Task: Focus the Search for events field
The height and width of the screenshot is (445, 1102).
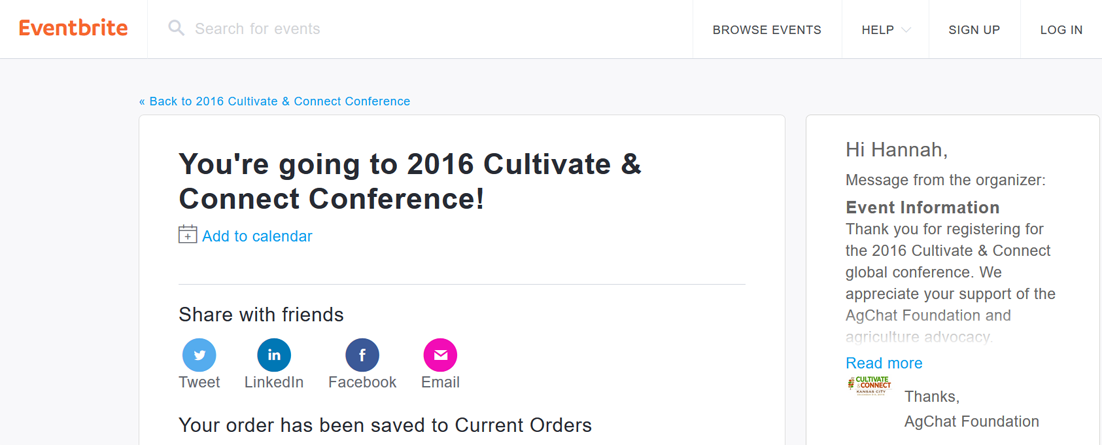Action: tap(420, 29)
